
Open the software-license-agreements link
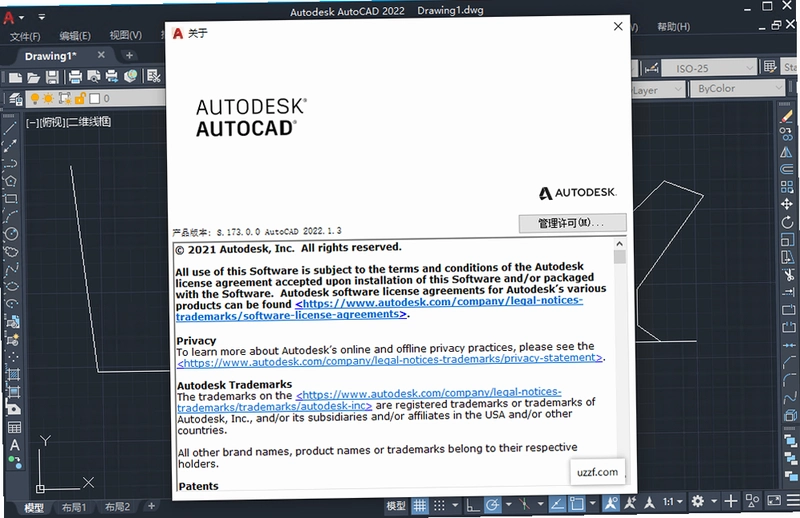point(379,308)
